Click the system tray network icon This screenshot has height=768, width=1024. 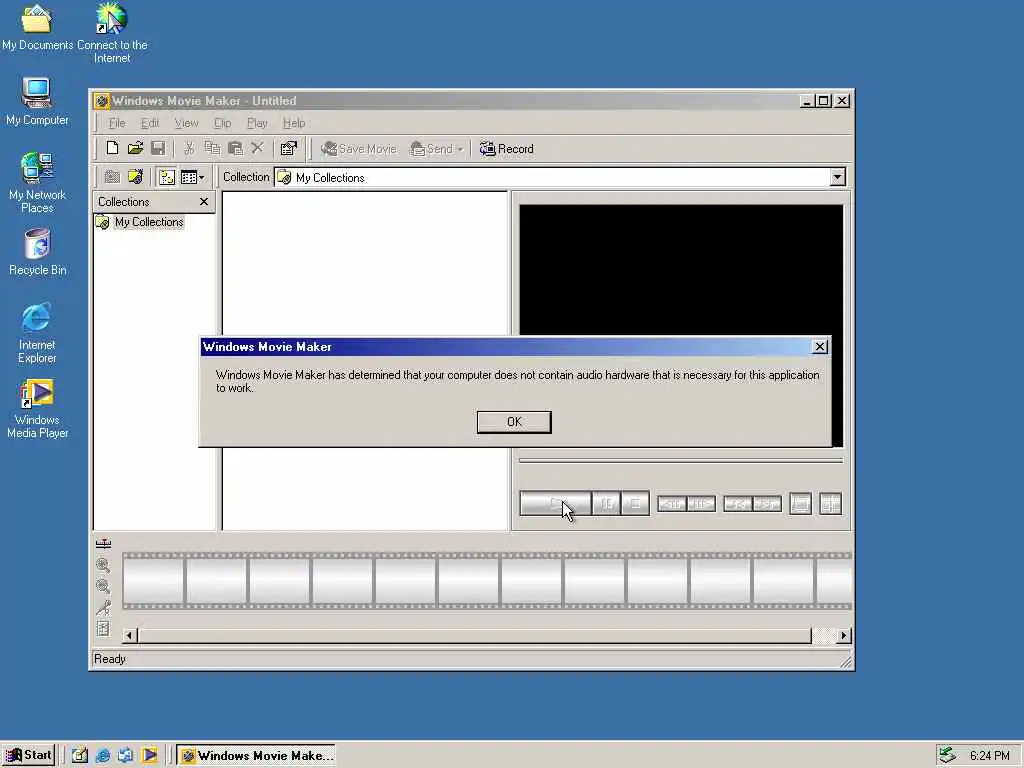[948, 756]
